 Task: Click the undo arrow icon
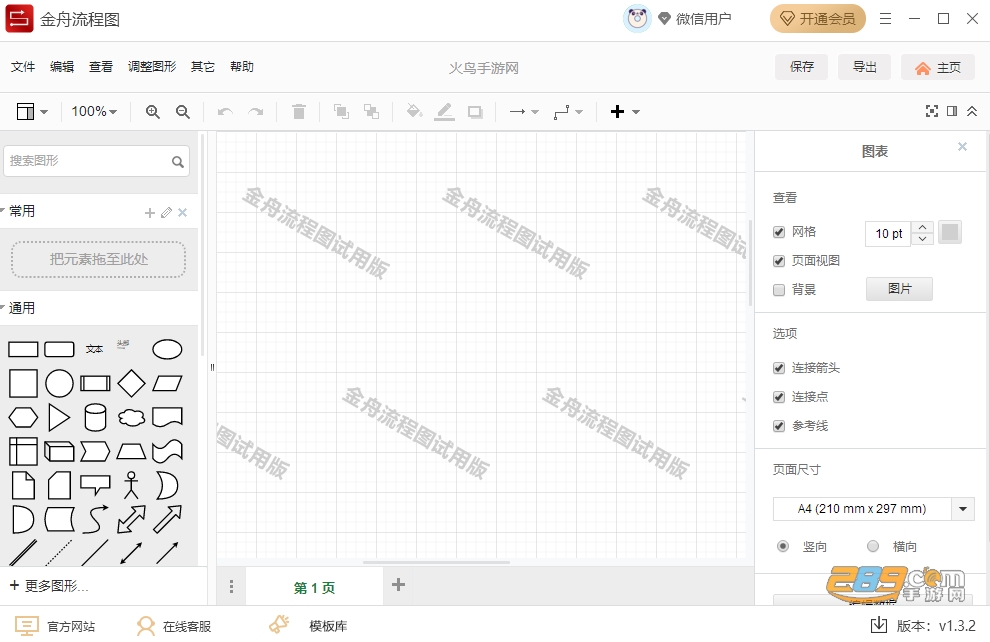225,112
